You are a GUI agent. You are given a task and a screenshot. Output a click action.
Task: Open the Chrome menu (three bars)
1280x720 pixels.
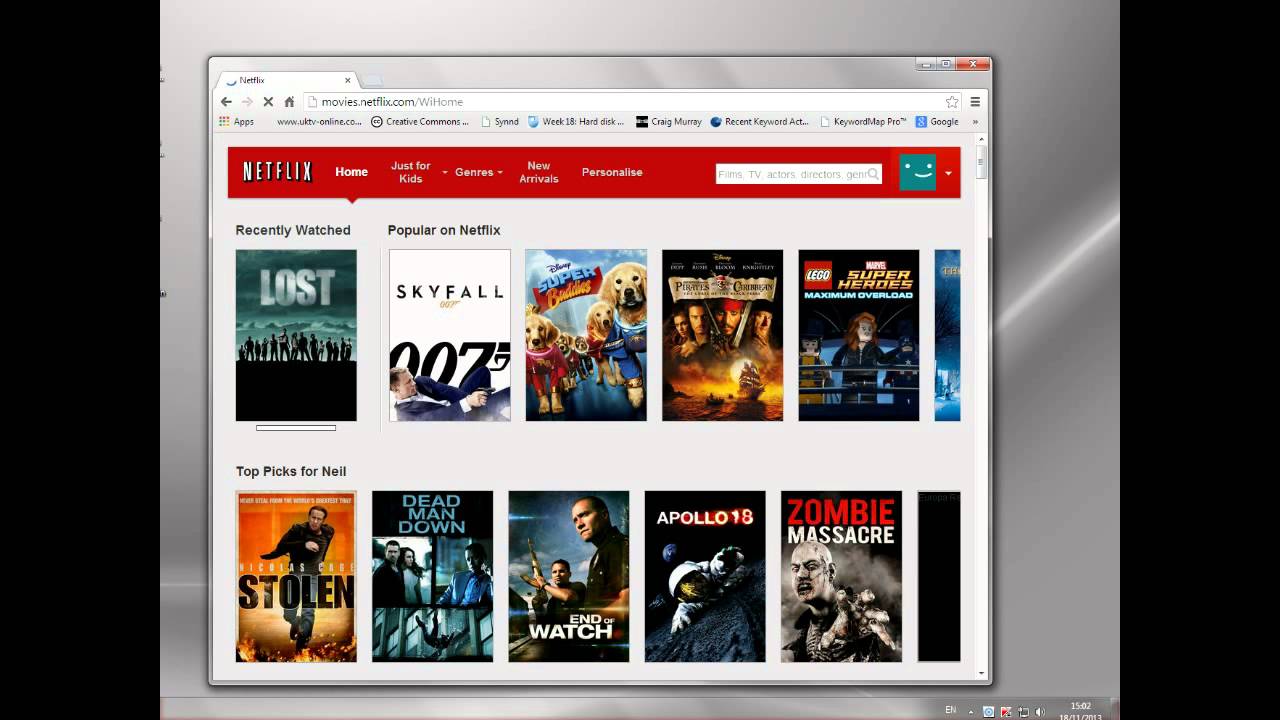(x=975, y=102)
